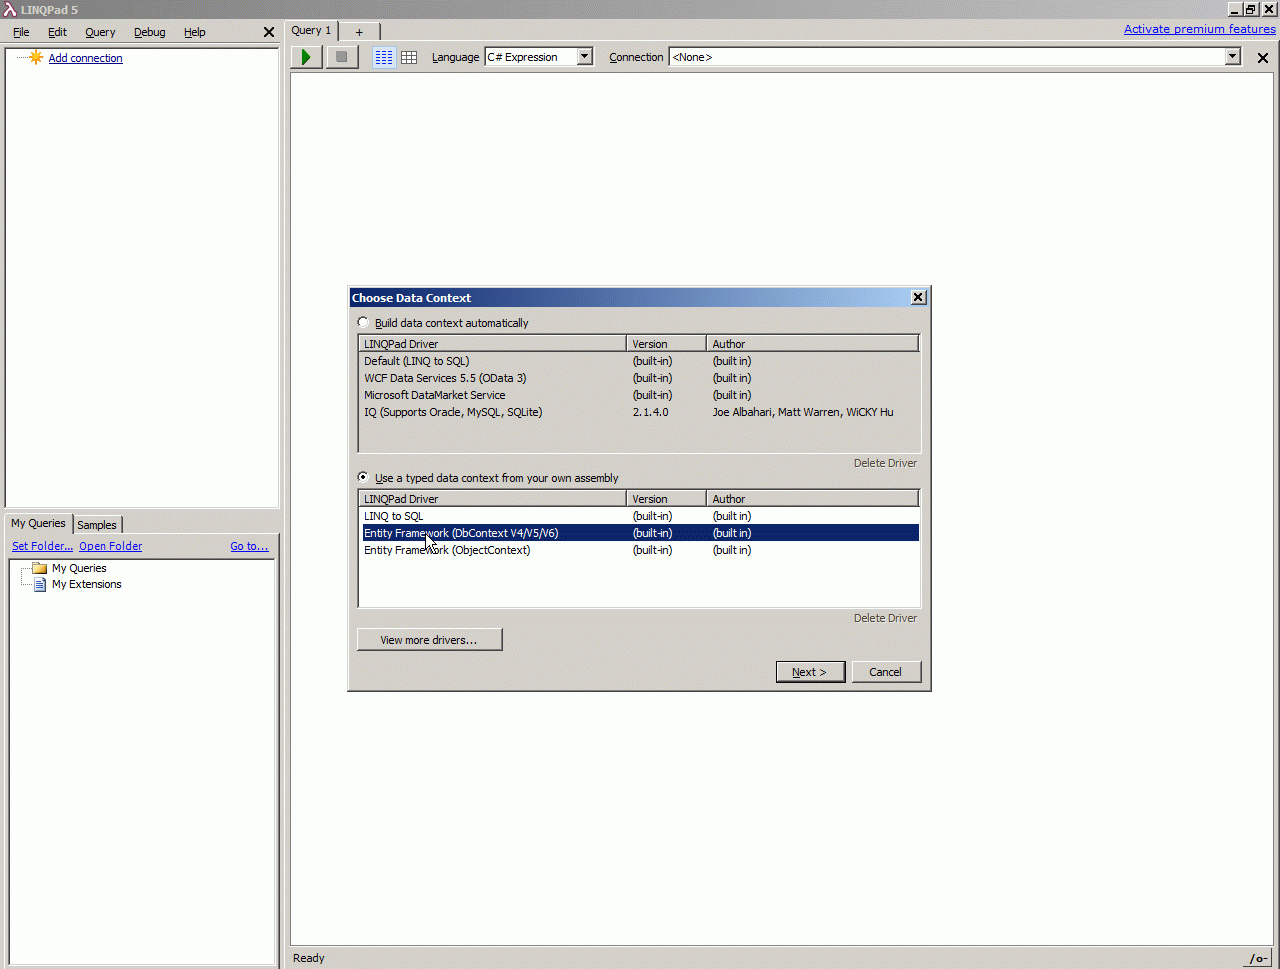This screenshot has height=969, width=1280.
Task: Click LINQPad Driver column header in lower list
Action: coord(493,499)
